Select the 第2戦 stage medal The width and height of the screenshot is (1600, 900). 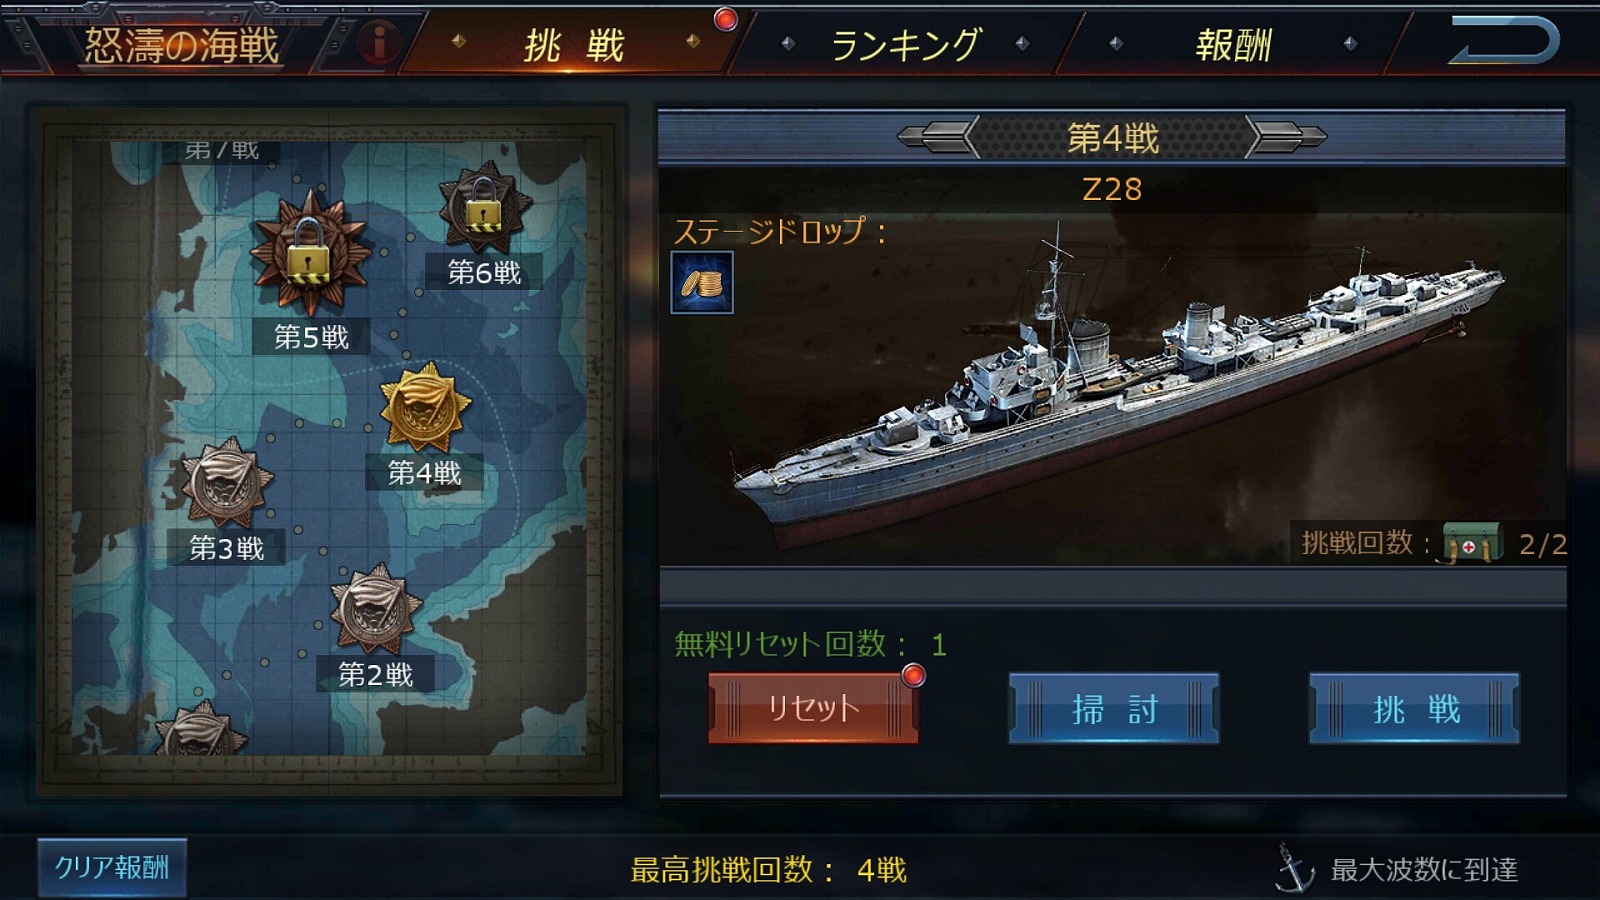point(376,608)
